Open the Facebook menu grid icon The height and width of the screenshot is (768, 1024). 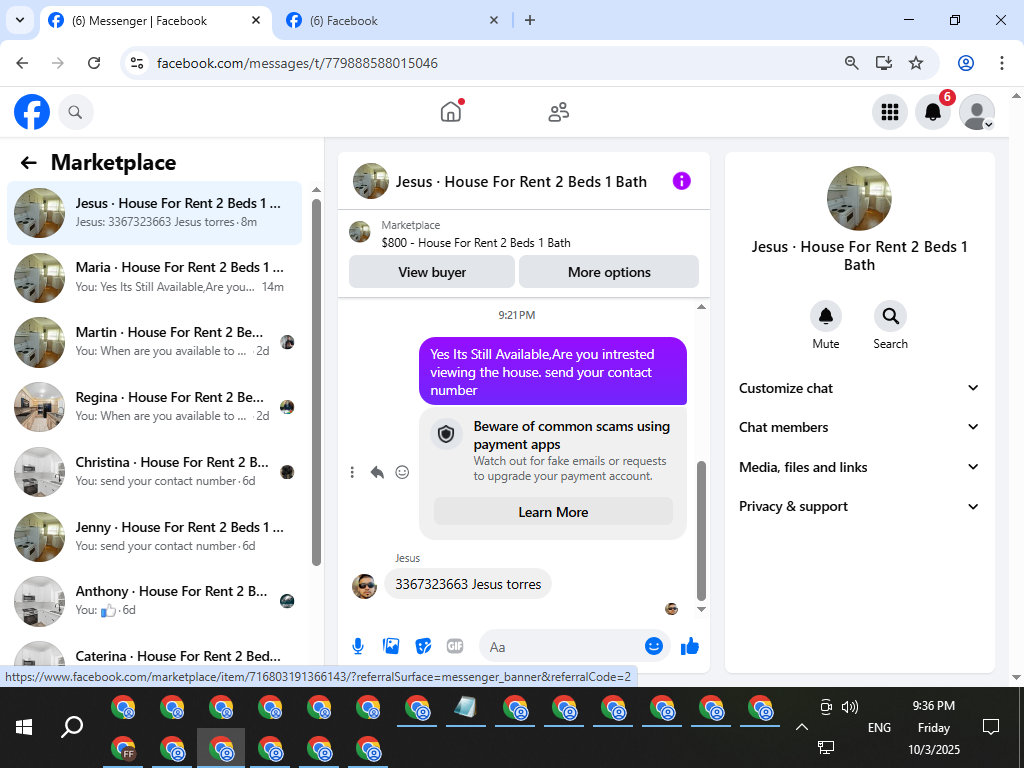coord(889,112)
